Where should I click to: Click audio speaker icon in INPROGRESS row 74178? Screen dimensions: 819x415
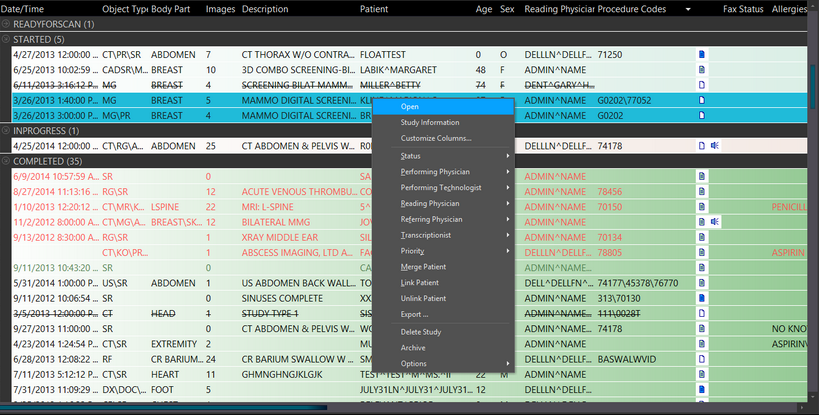[716, 146]
